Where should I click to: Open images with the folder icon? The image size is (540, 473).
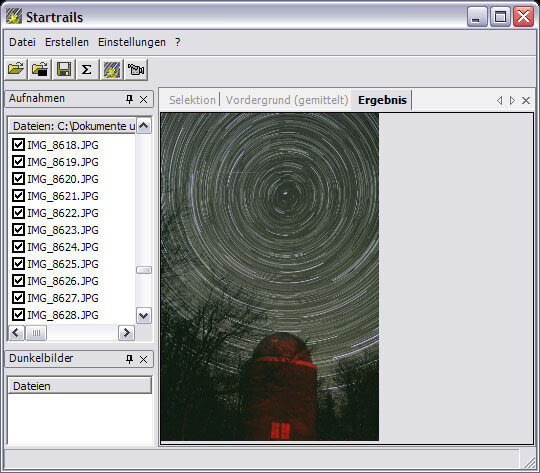16,70
